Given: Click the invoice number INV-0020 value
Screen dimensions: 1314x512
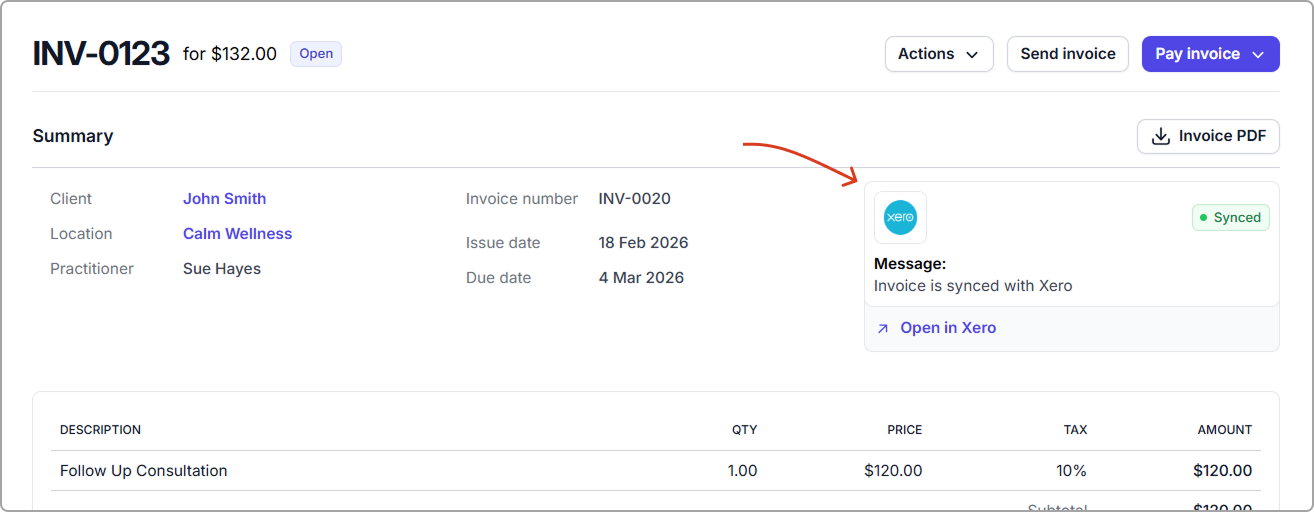Looking at the screenshot, I should point(634,199).
